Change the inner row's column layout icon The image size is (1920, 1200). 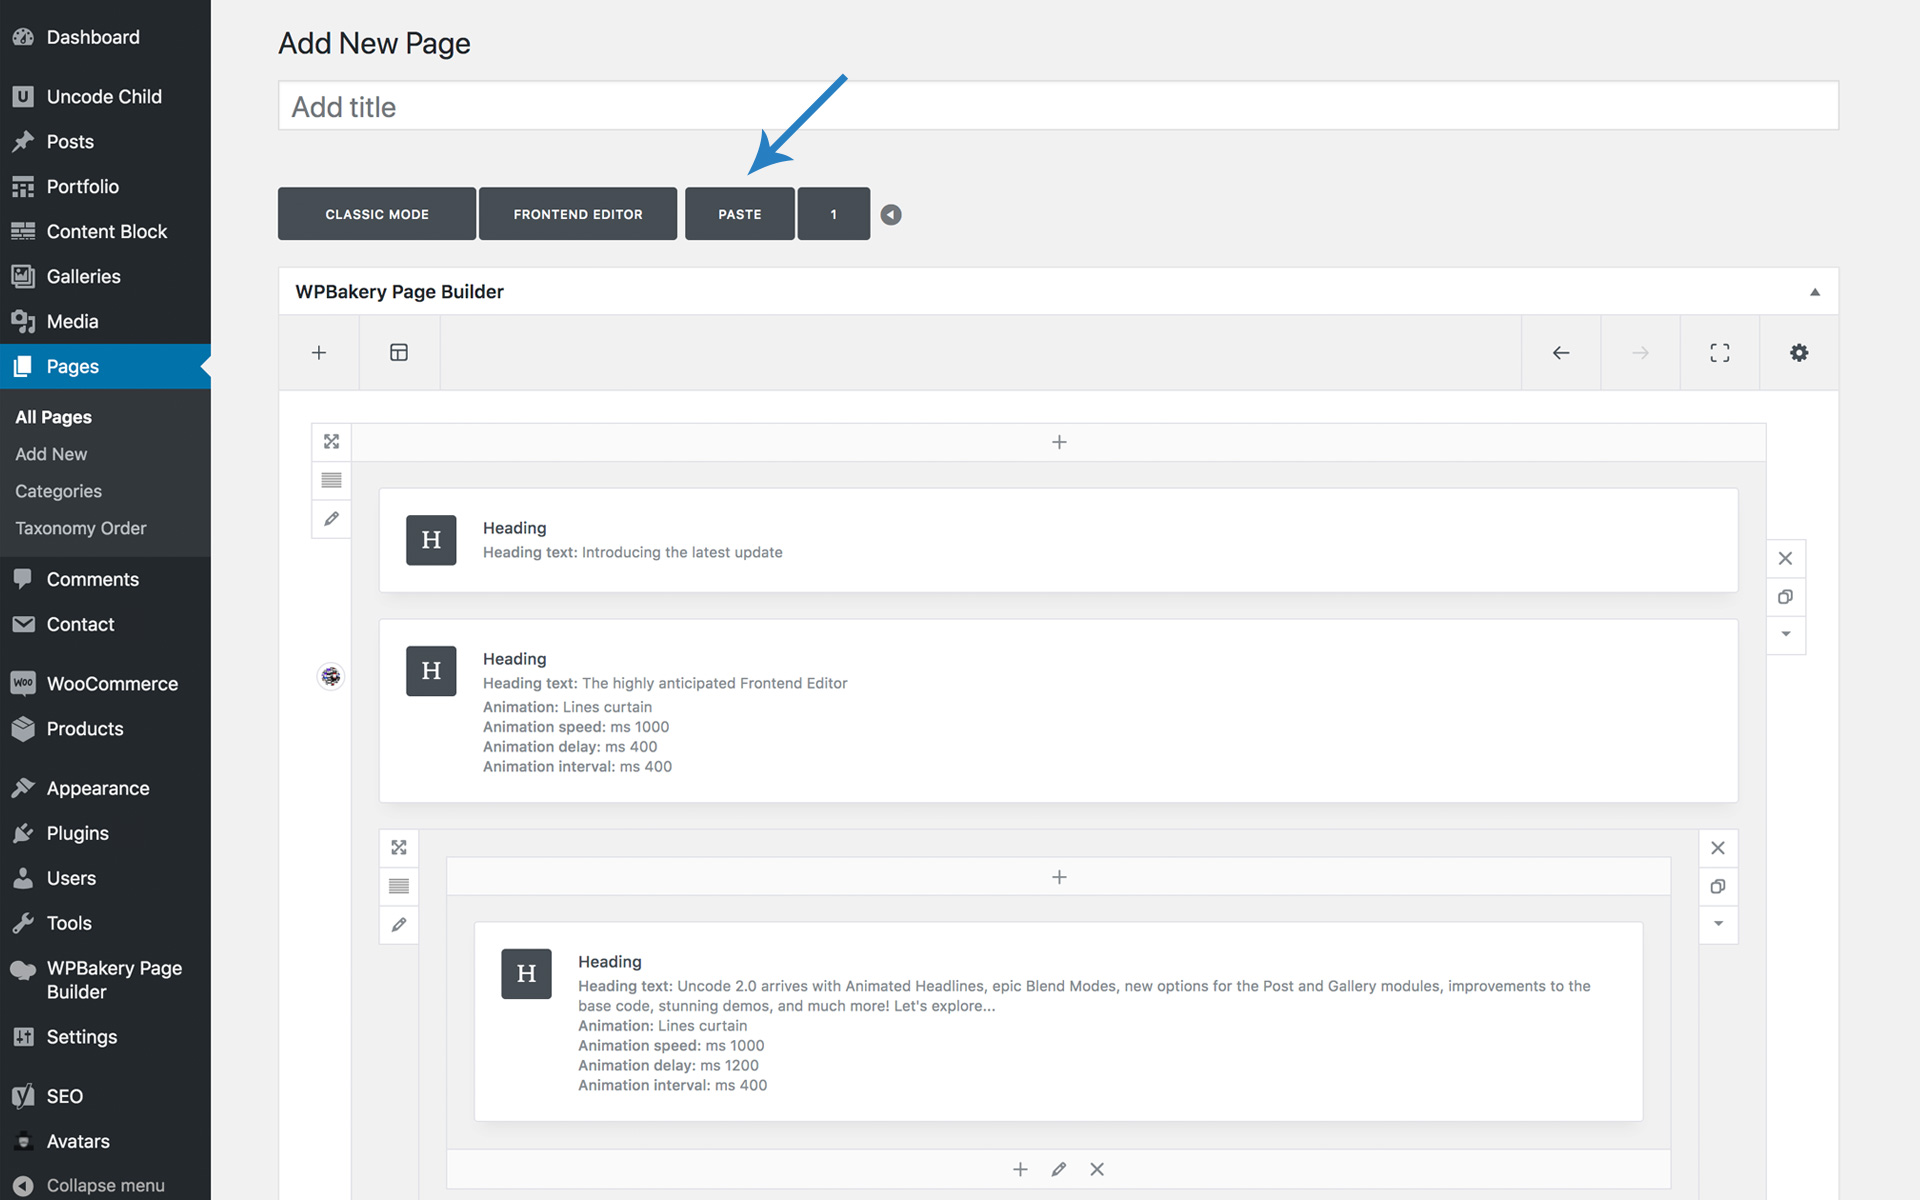pyautogui.click(x=398, y=886)
